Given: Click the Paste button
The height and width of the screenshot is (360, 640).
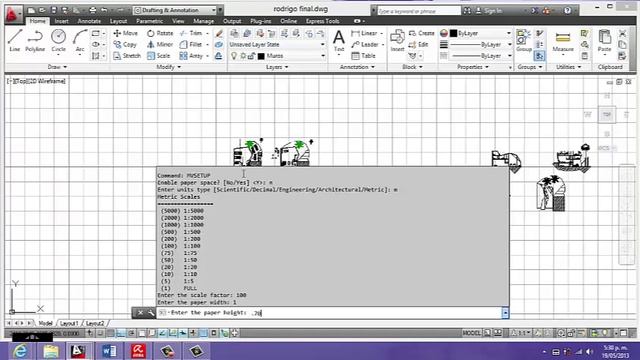Looking at the screenshot, I should tap(604, 41).
